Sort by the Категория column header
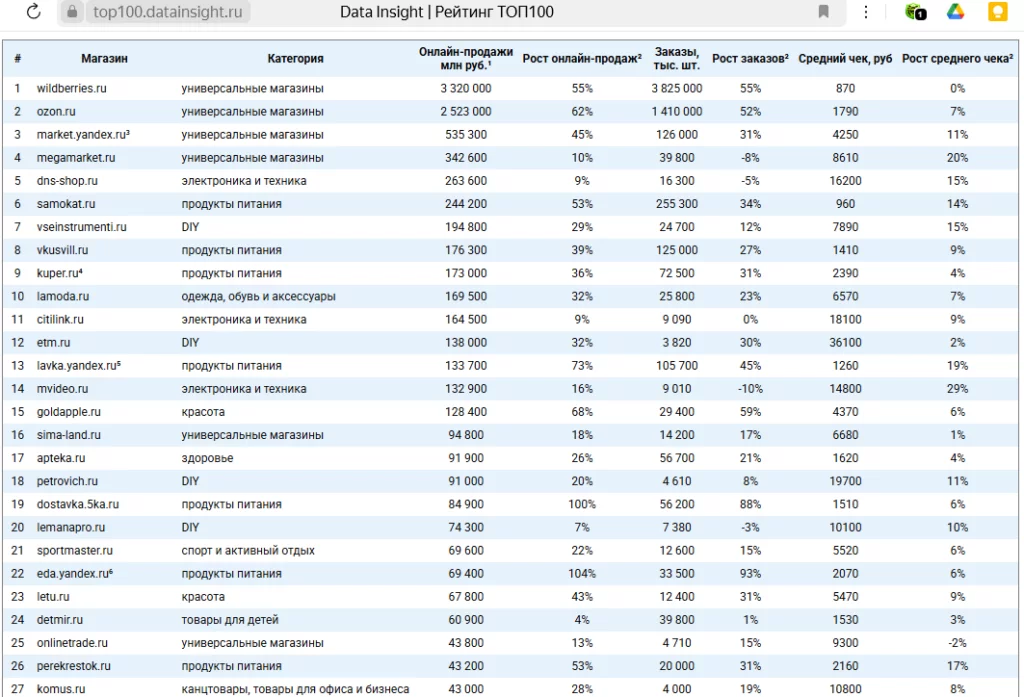The image size is (1024, 697). [x=295, y=59]
